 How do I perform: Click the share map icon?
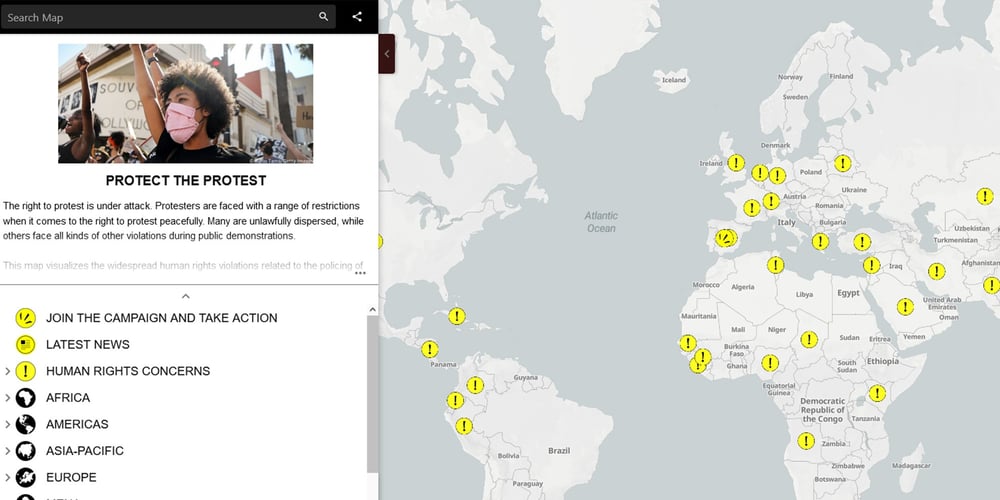357,17
